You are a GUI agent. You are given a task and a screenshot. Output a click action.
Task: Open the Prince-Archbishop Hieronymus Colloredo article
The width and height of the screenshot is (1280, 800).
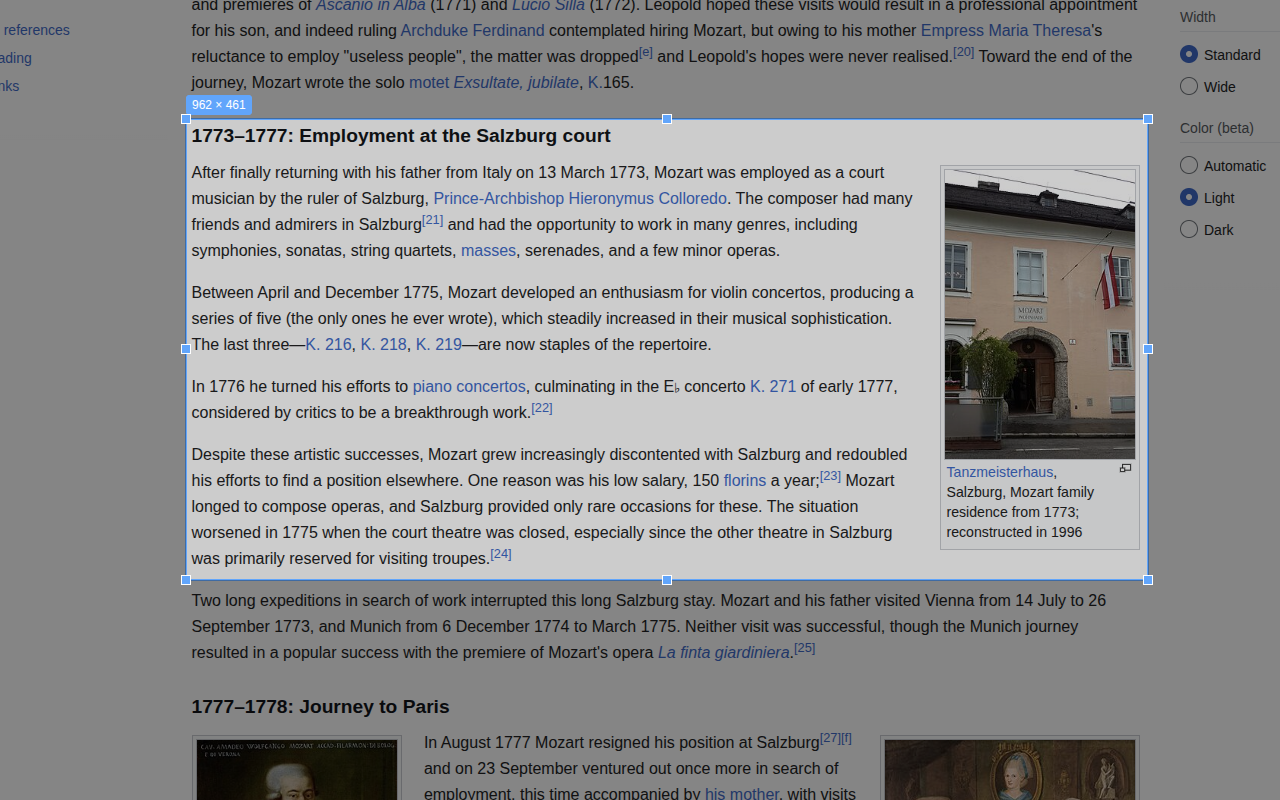point(580,198)
